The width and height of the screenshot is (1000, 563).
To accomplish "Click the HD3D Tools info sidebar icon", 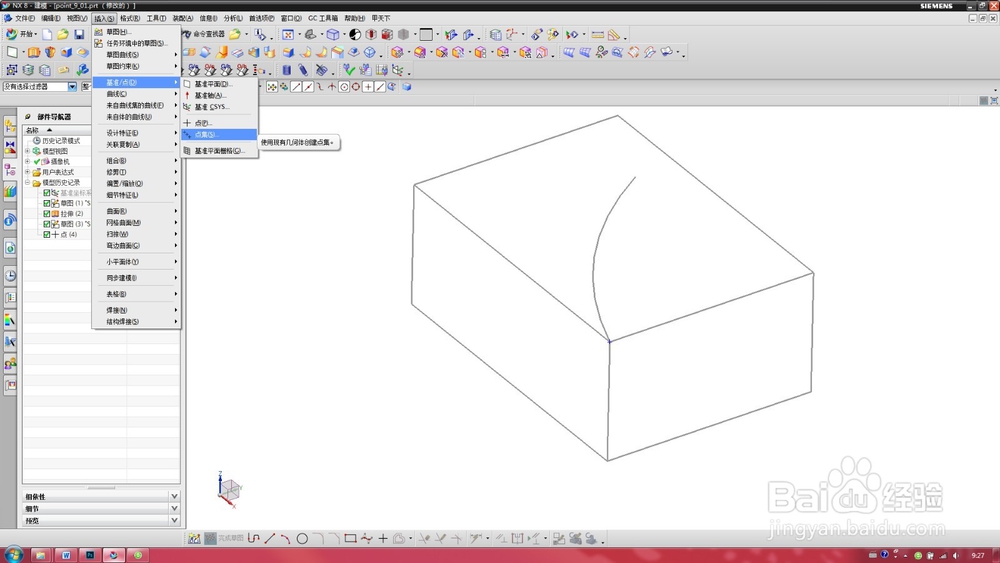I will (x=10, y=220).
